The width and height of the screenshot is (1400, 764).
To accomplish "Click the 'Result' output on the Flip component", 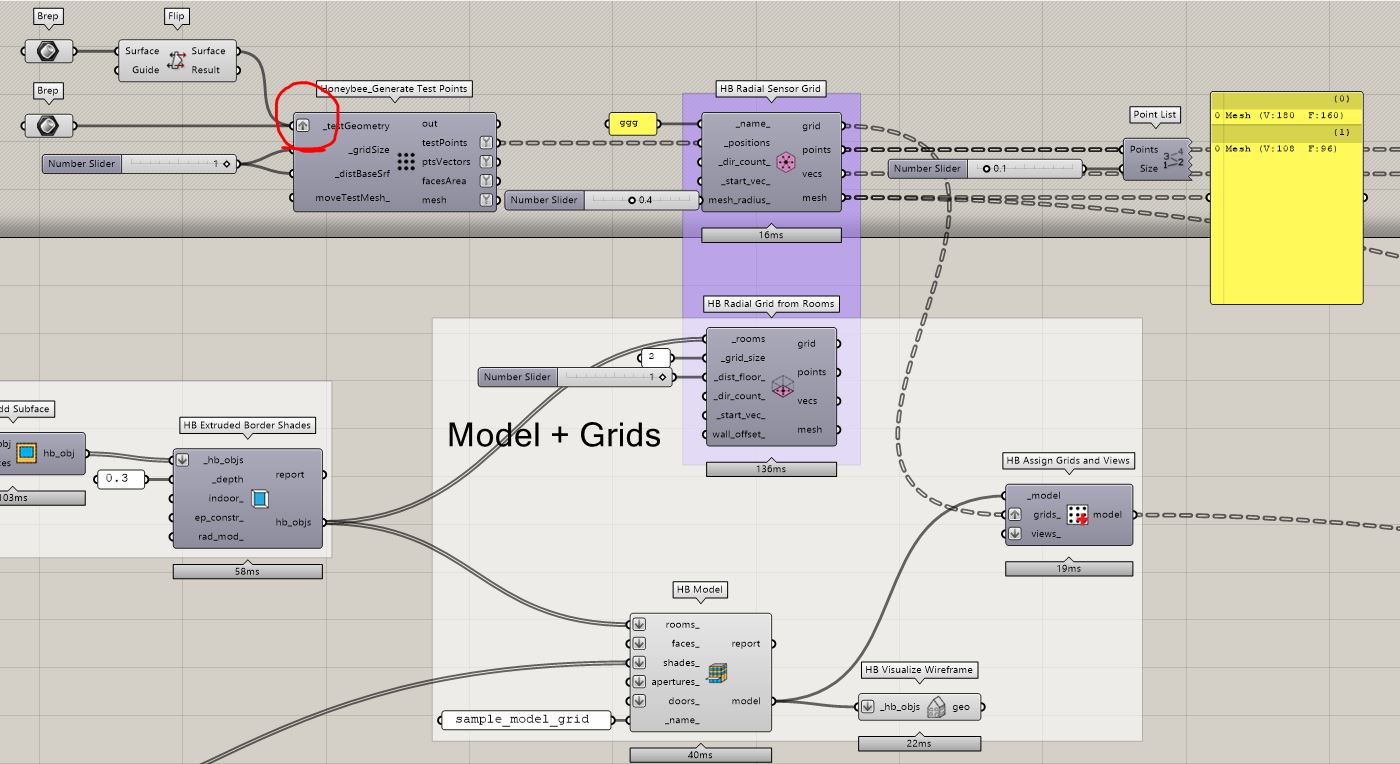I will click(206, 70).
